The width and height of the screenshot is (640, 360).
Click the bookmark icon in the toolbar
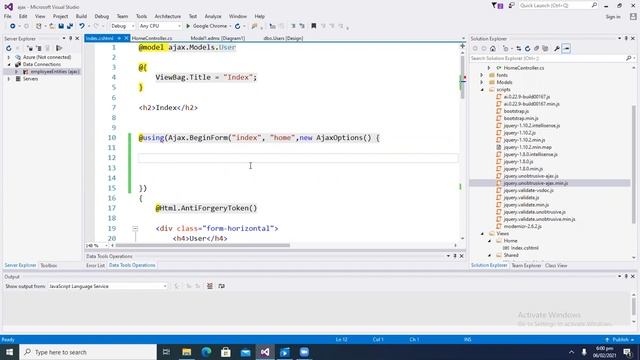pos(313,26)
